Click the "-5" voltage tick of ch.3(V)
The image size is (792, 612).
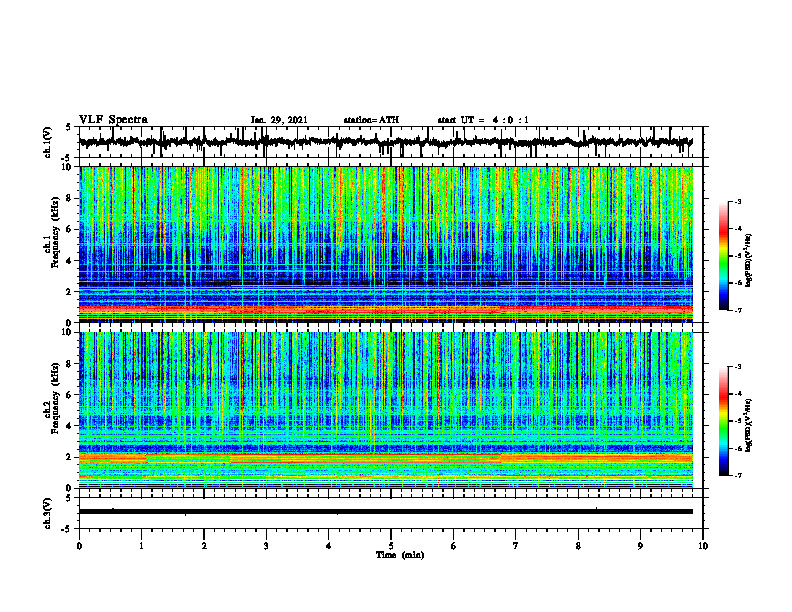pyautogui.click(x=67, y=529)
